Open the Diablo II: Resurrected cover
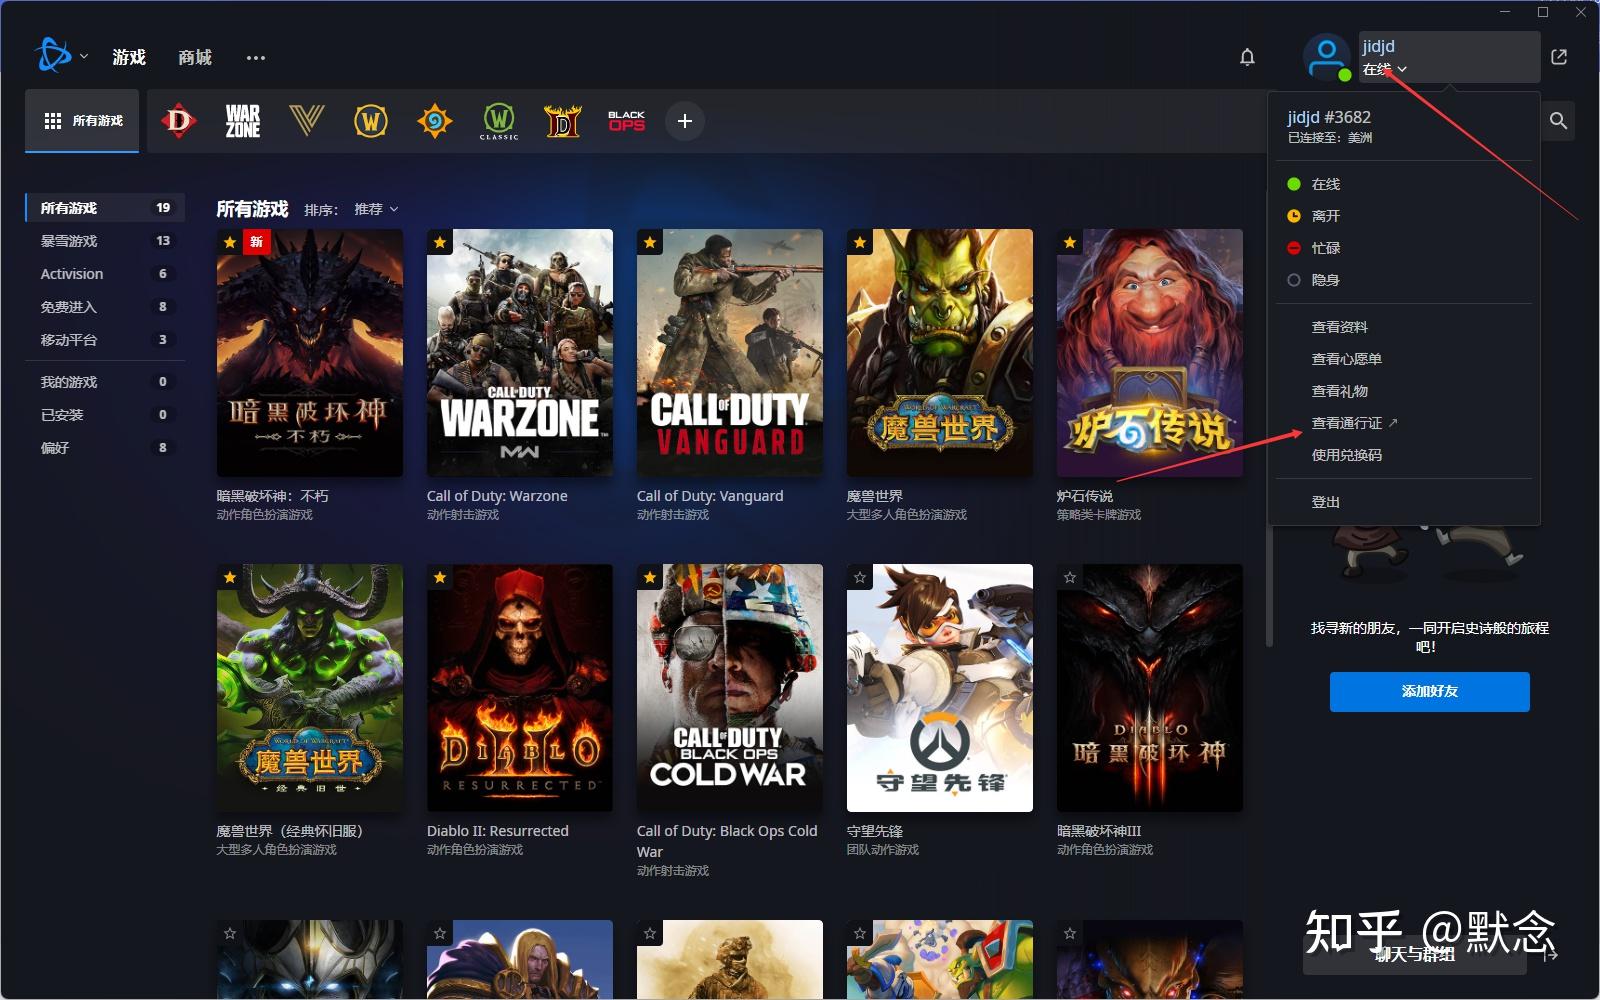Screen dimensions: 1600x1000 (x=520, y=688)
